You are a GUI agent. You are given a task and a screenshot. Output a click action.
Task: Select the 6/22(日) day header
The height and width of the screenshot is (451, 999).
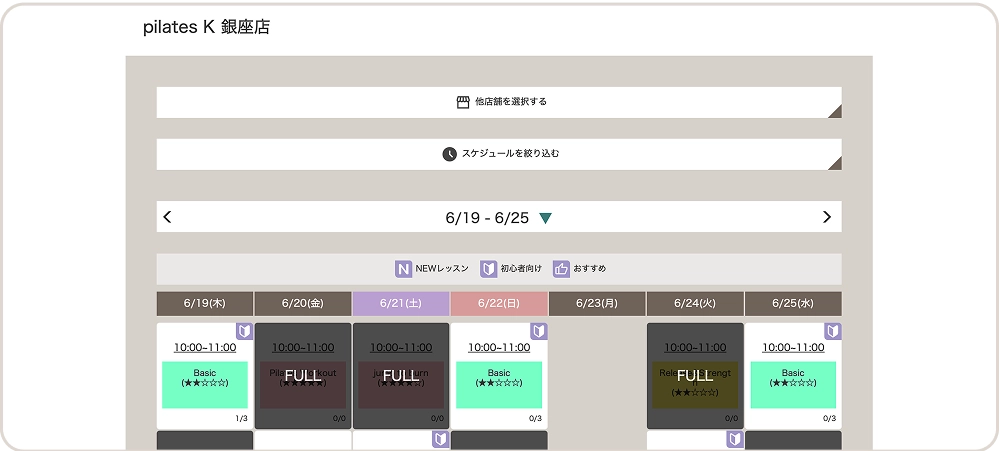tap(499, 304)
